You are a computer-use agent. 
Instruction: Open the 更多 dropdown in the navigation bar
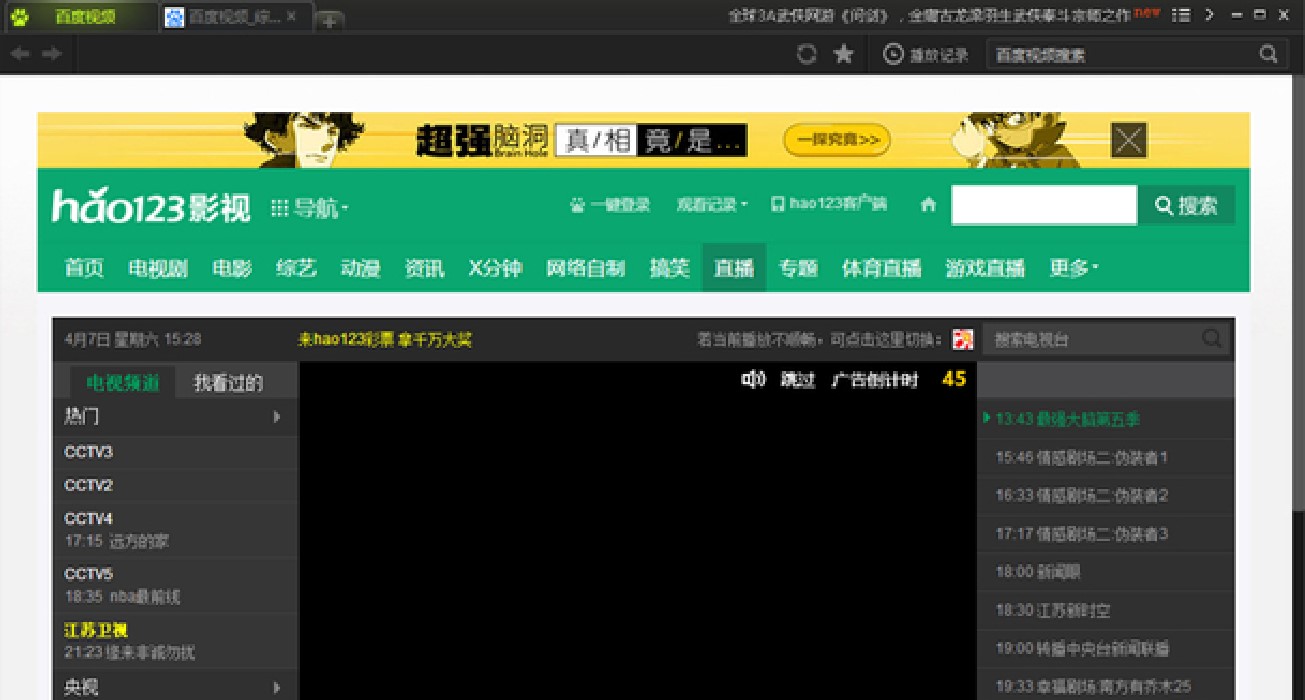pos(1073,268)
